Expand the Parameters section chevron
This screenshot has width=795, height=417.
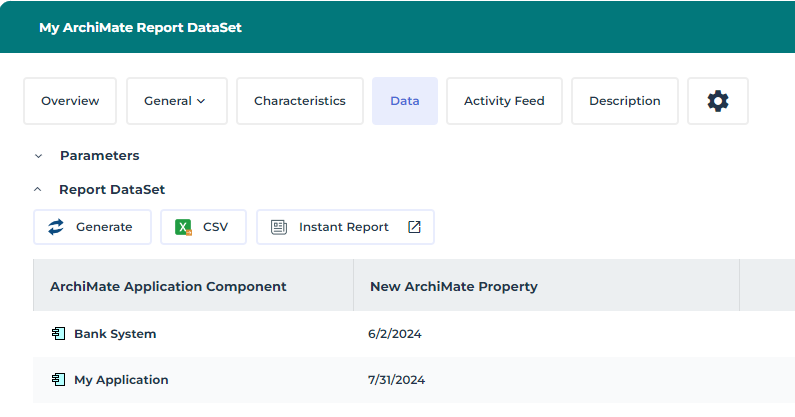pyautogui.click(x=38, y=156)
